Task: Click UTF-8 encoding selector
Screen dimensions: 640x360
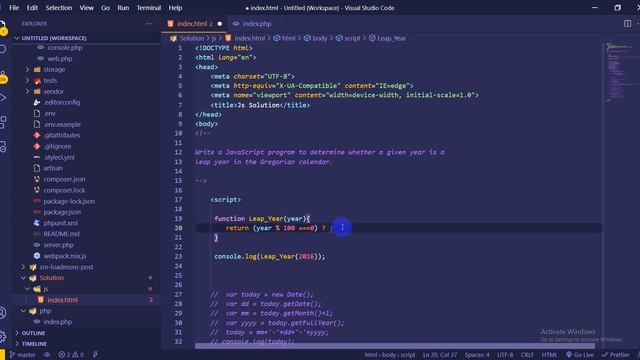Action: pos(505,355)
